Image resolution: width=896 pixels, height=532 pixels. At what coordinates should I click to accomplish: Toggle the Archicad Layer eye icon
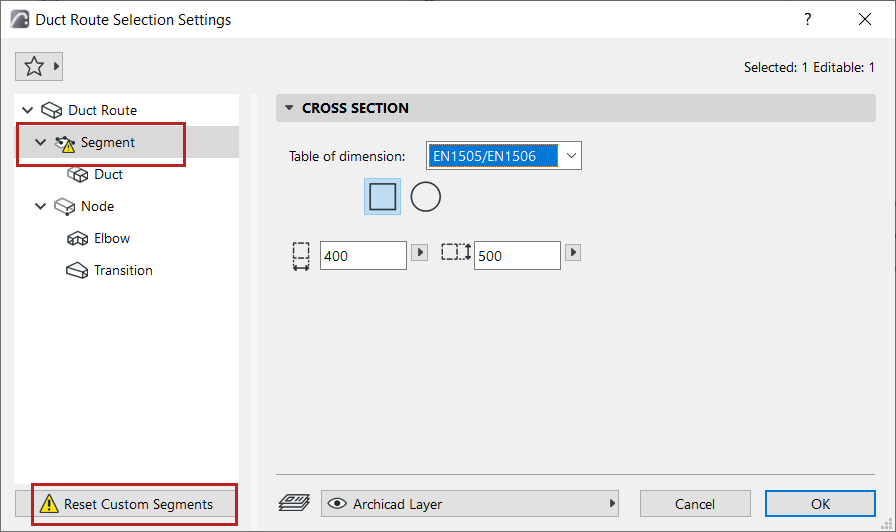[x=337, y=504]
